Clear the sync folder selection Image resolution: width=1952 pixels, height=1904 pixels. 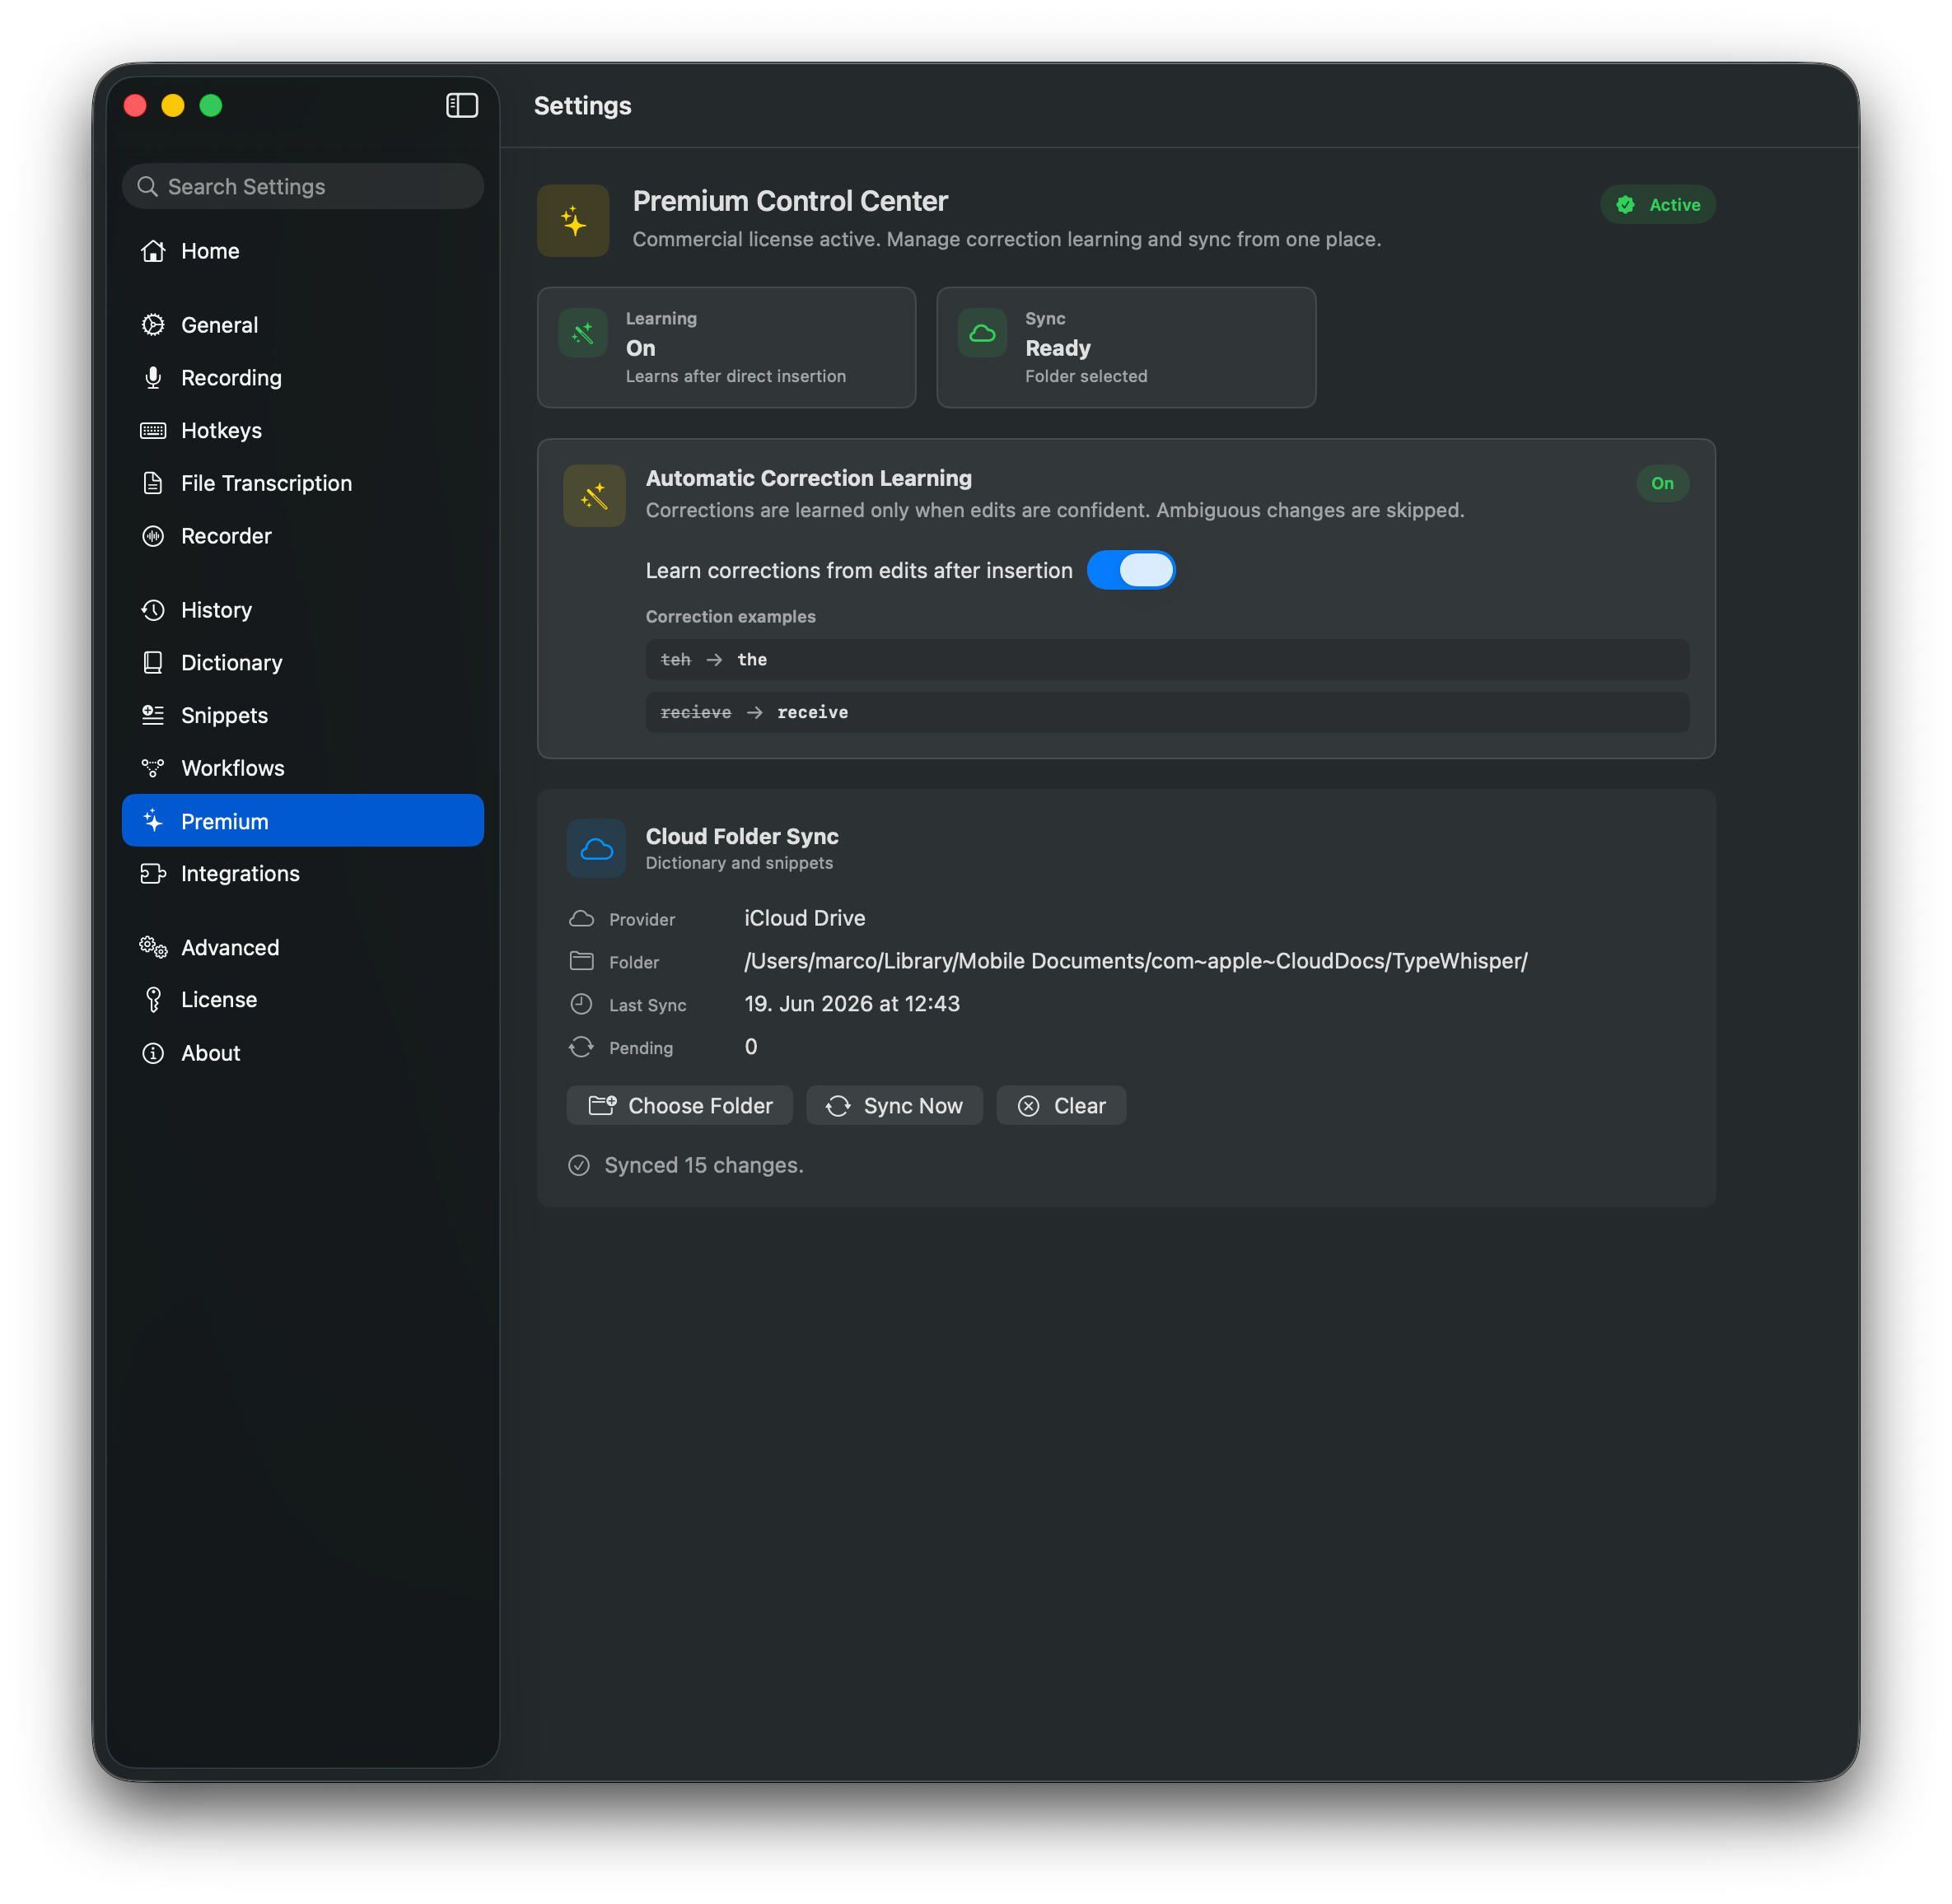tap(1061, 1105)
